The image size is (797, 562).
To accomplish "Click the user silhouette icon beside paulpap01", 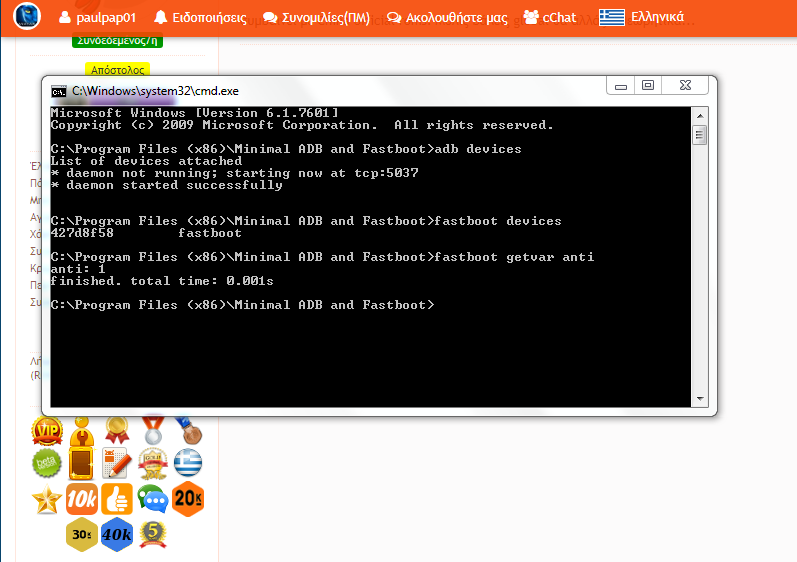I will [65, 17].
